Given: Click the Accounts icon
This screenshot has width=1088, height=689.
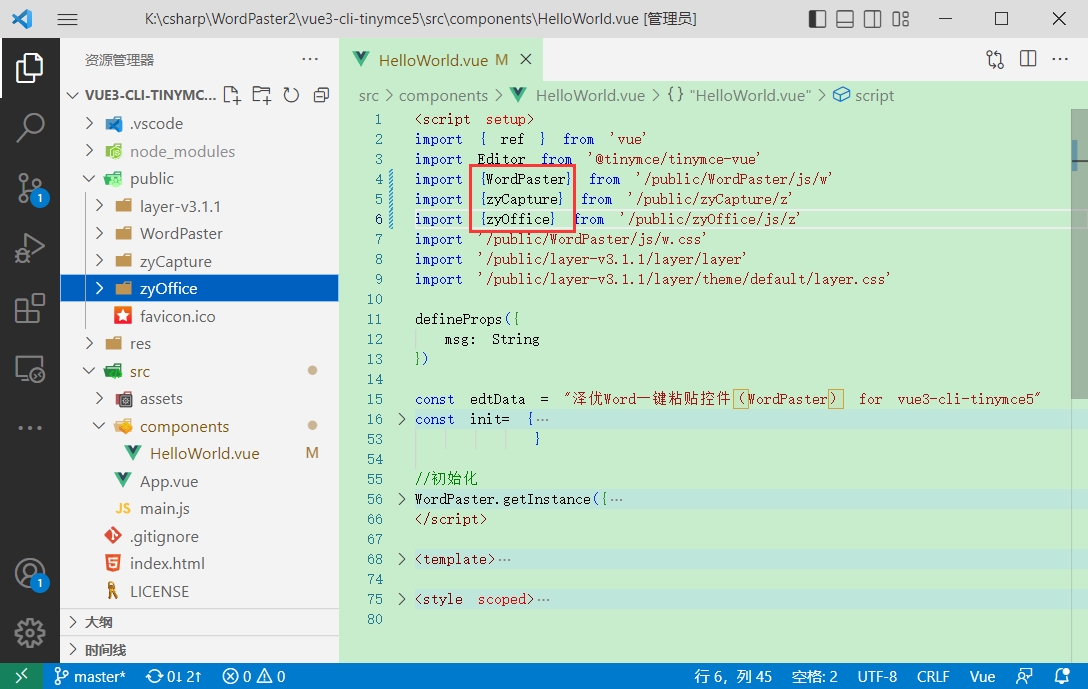Looking at the screenshot, I should [30, 573].
